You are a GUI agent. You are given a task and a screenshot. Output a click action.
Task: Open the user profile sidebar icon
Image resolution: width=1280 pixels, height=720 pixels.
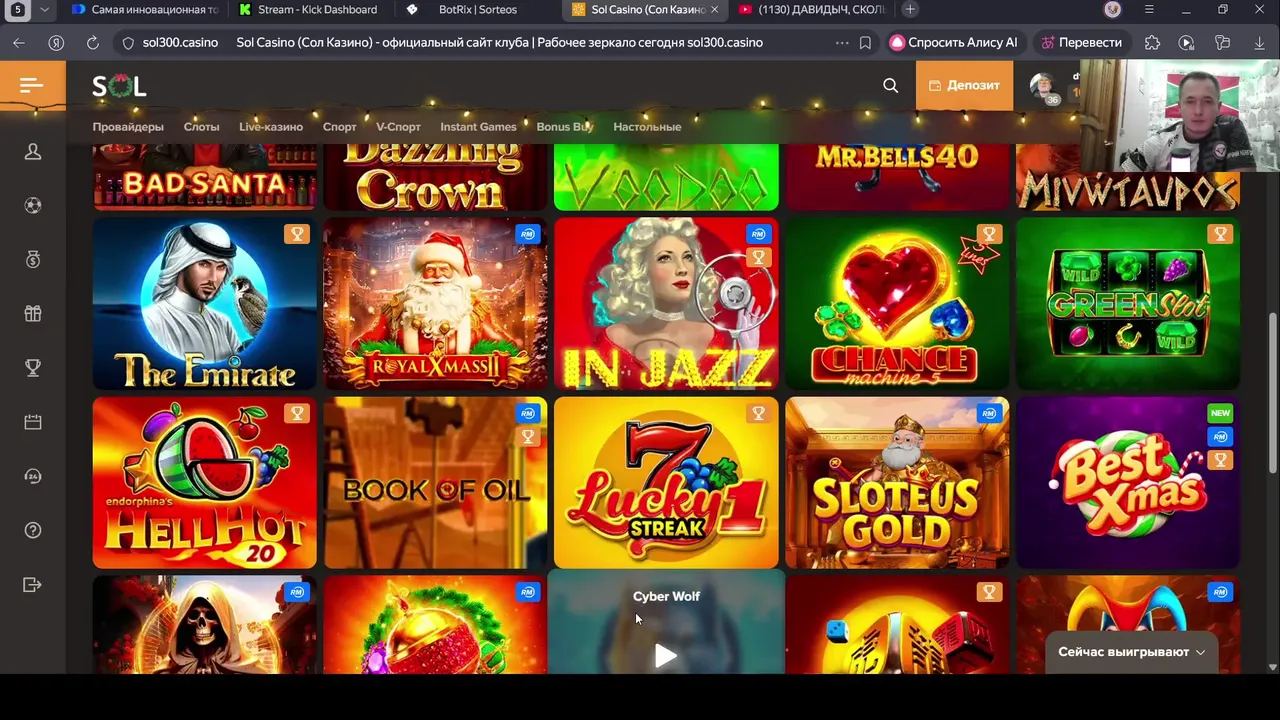coord(33,151)
